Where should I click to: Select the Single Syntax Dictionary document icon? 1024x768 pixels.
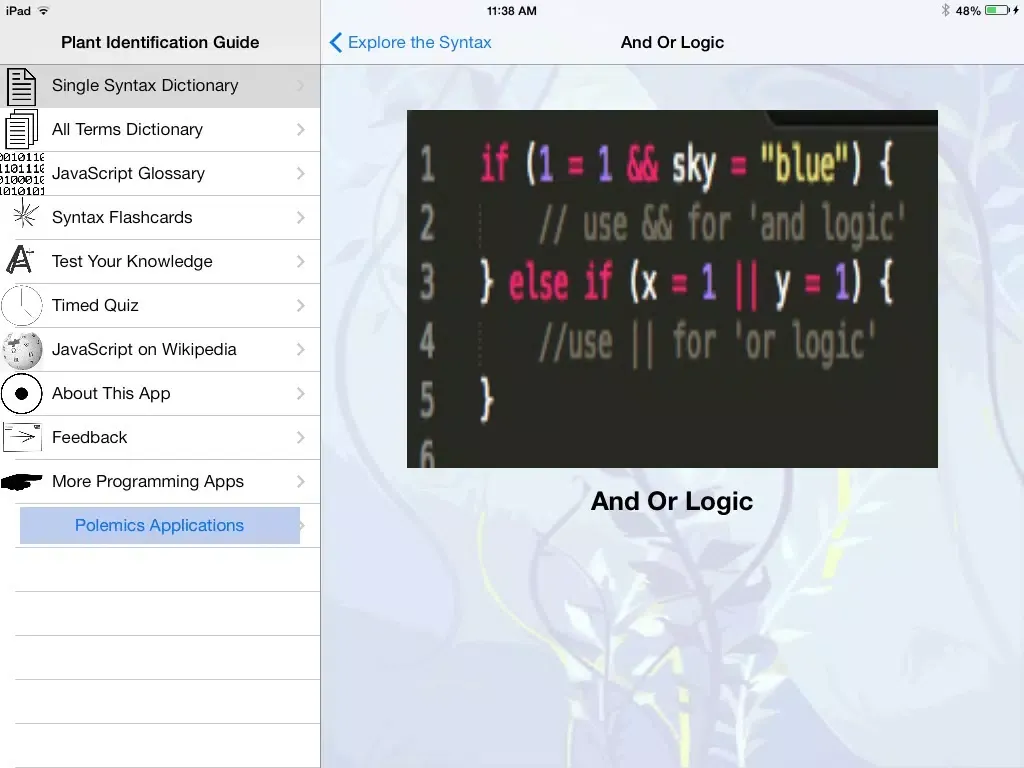coord(22,86)
